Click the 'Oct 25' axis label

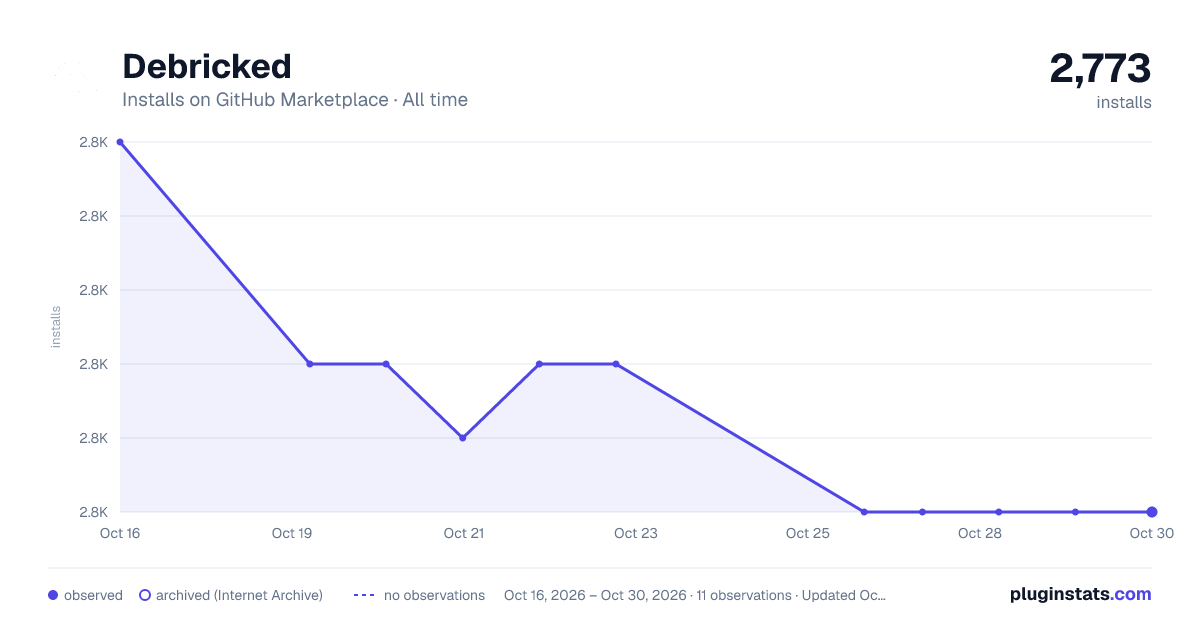(808, 533)
